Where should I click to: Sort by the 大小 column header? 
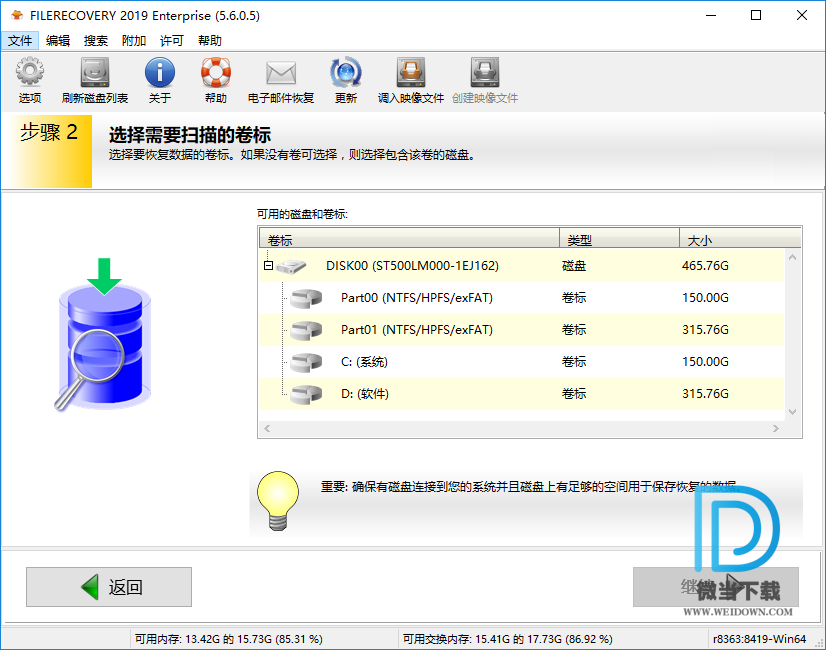pyautogui.click(x=740, y=240)
